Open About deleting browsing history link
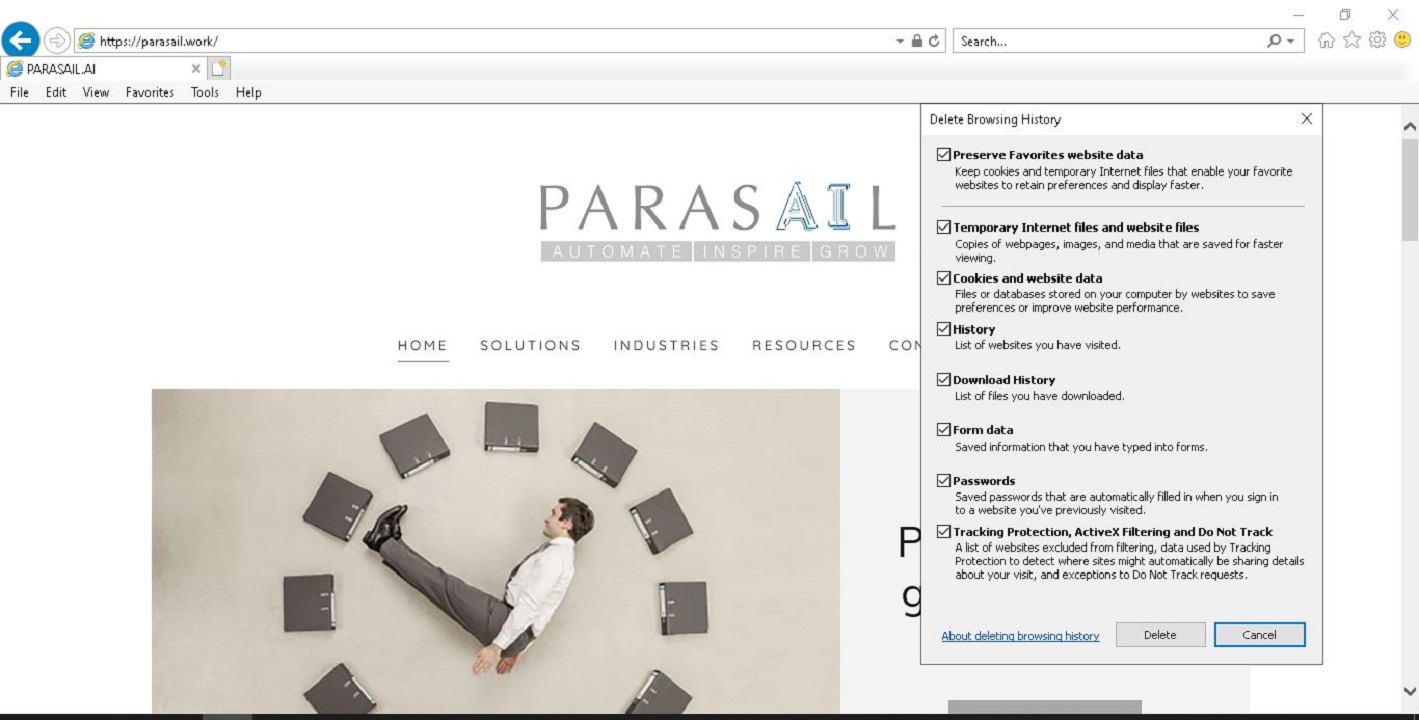Image resolution: width=1419 pixels, height=720 pixels. (1020, 636)
